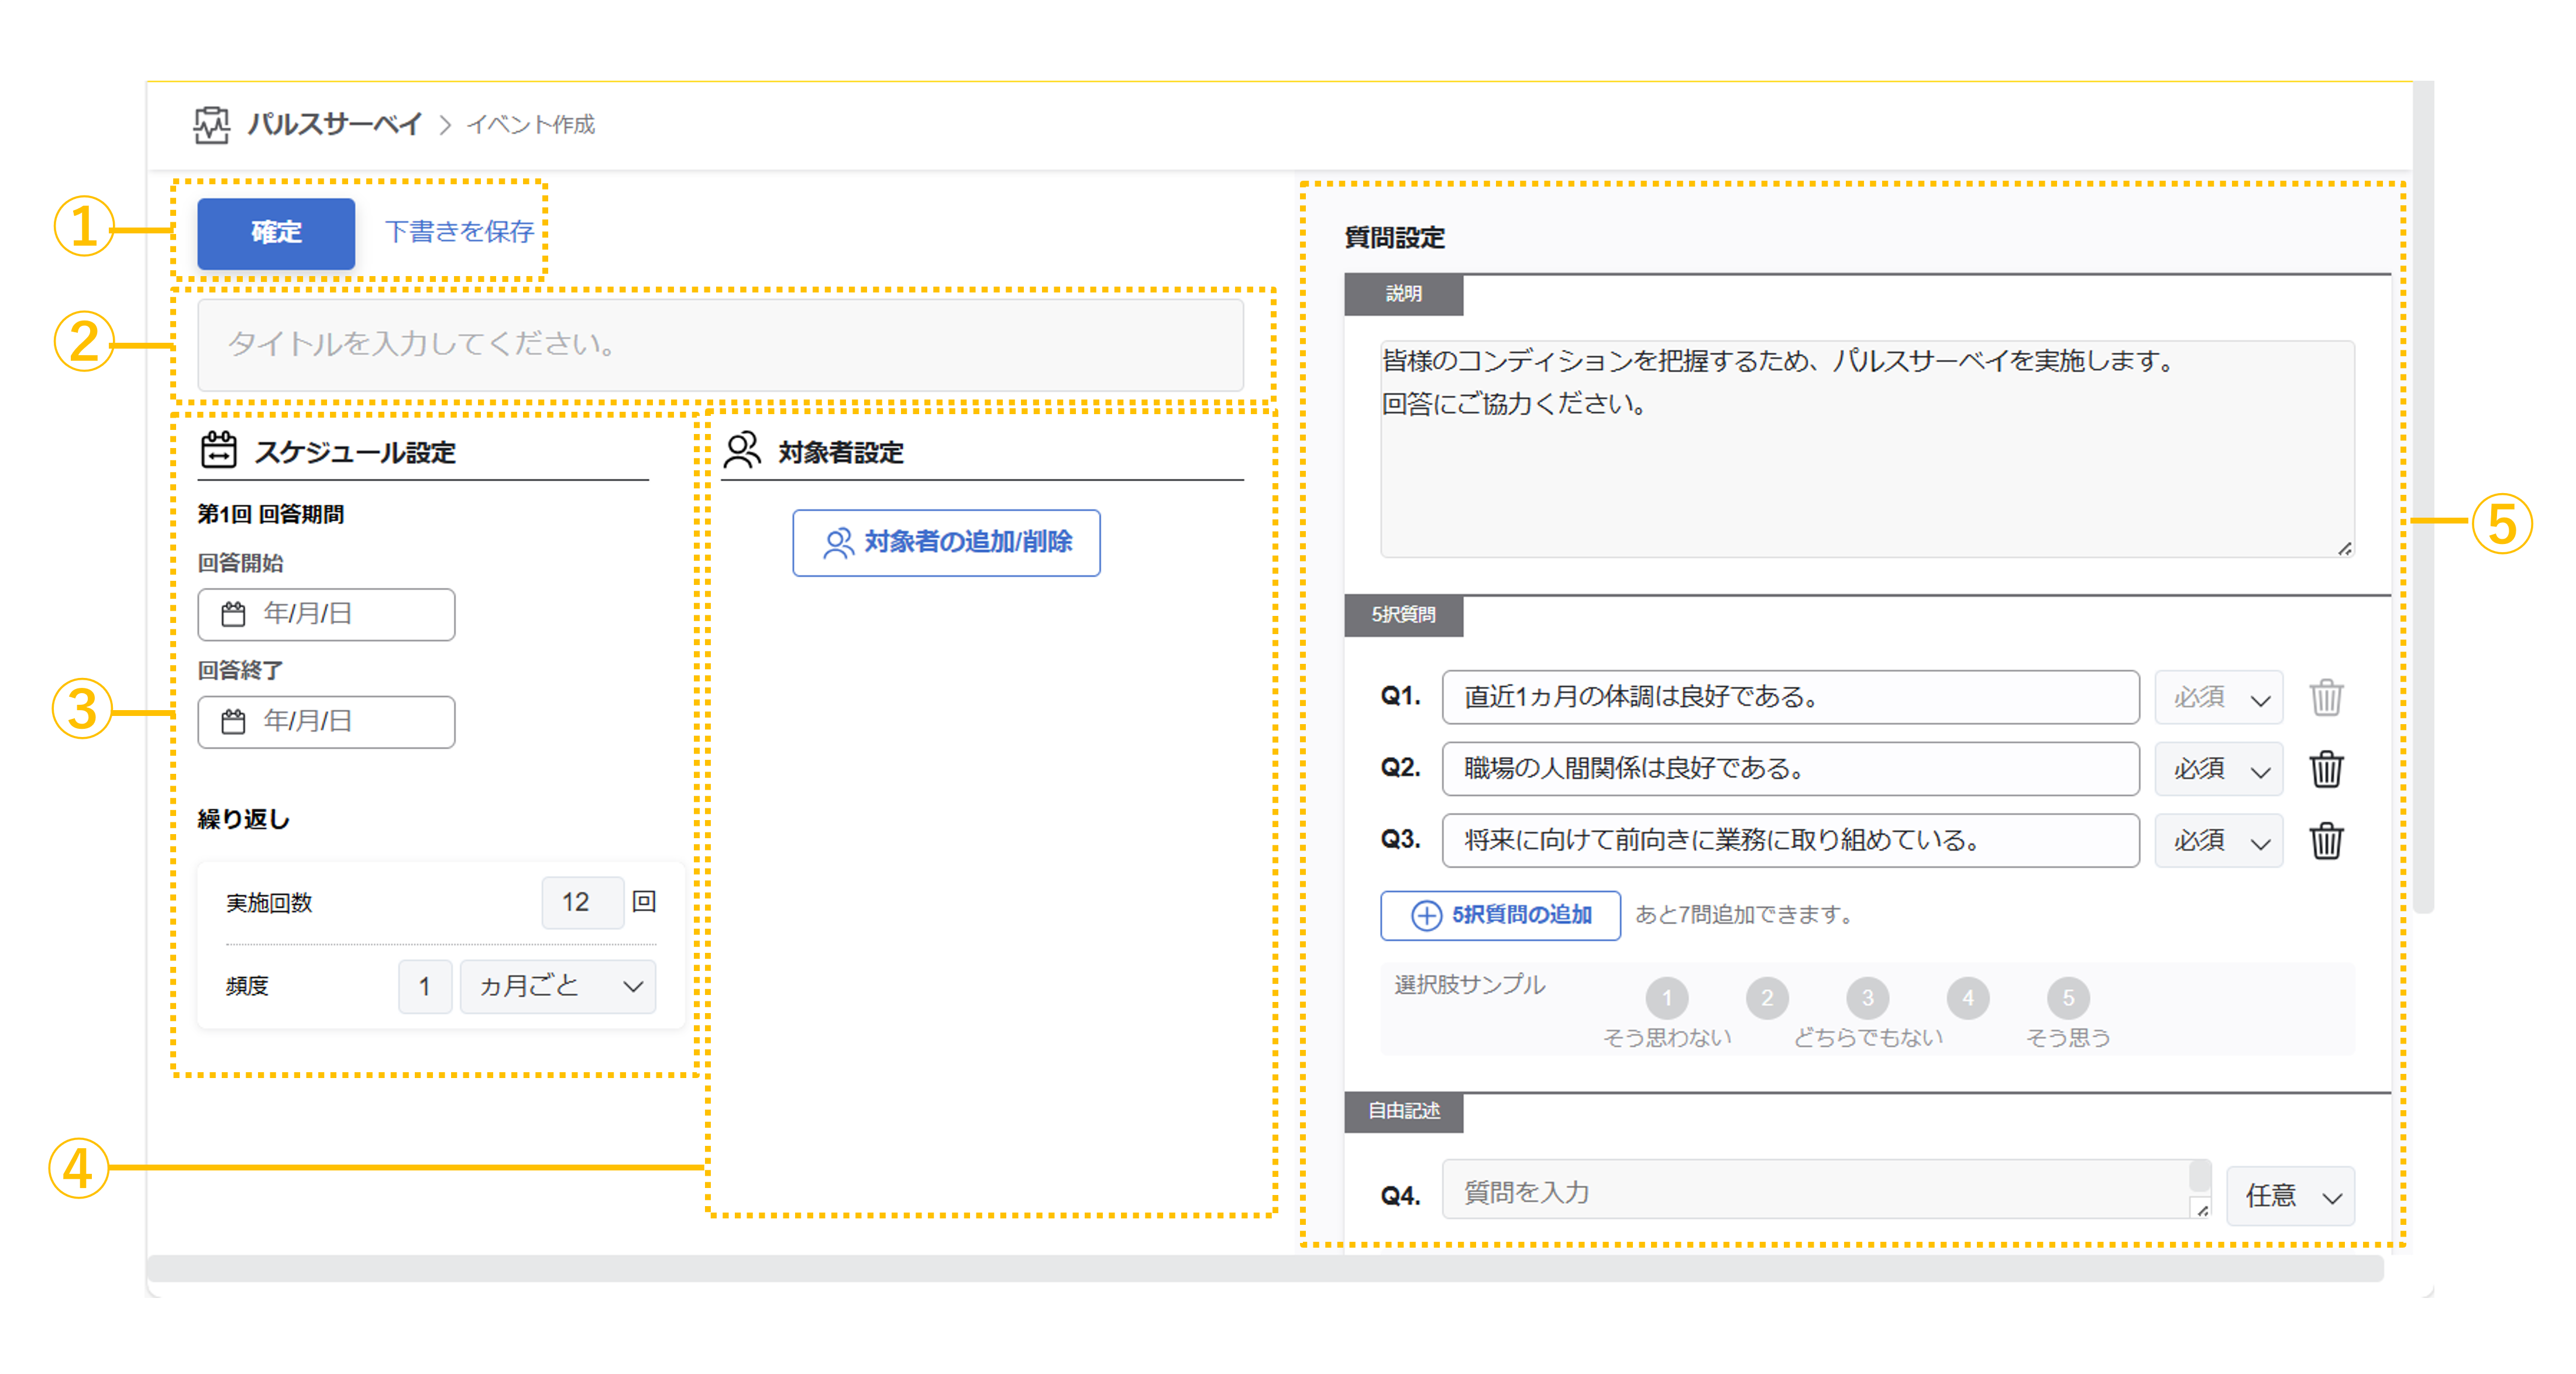Click the 5択質問 section label
2576x1374 pixels.
pyautogui.click(x=1403, y=615)
